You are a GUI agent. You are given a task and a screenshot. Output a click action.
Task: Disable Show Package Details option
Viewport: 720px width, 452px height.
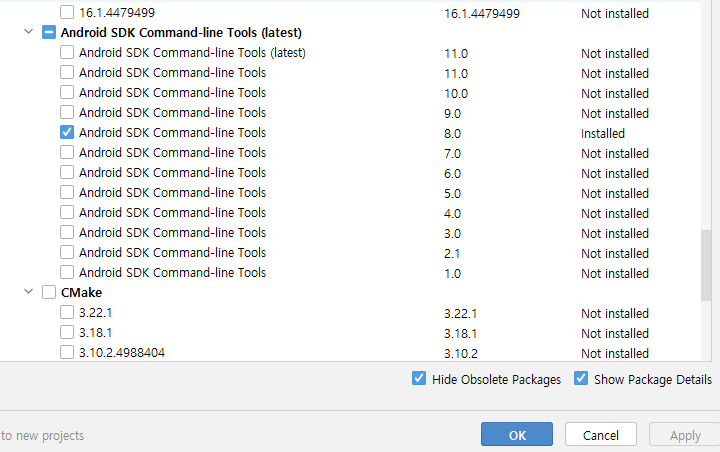[x=581, y=379]
